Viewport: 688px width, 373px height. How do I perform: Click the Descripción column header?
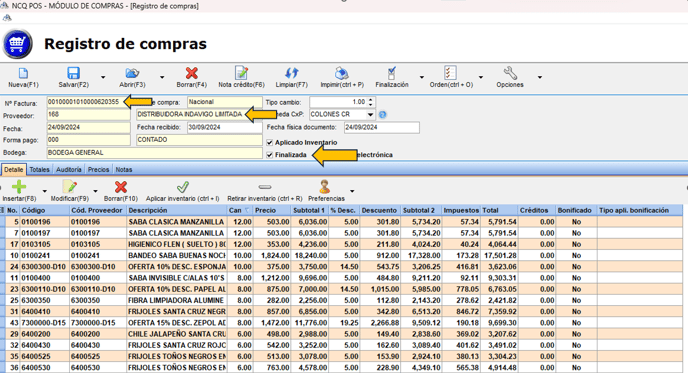pyautogui.click(x=177, y=210)
